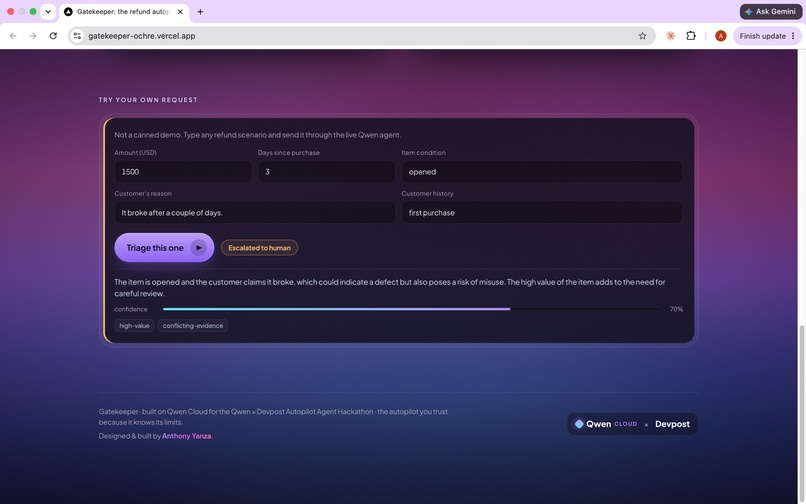Bookmark this page with the star
Viewport: 806px width, 504px height.
point(642,36)
